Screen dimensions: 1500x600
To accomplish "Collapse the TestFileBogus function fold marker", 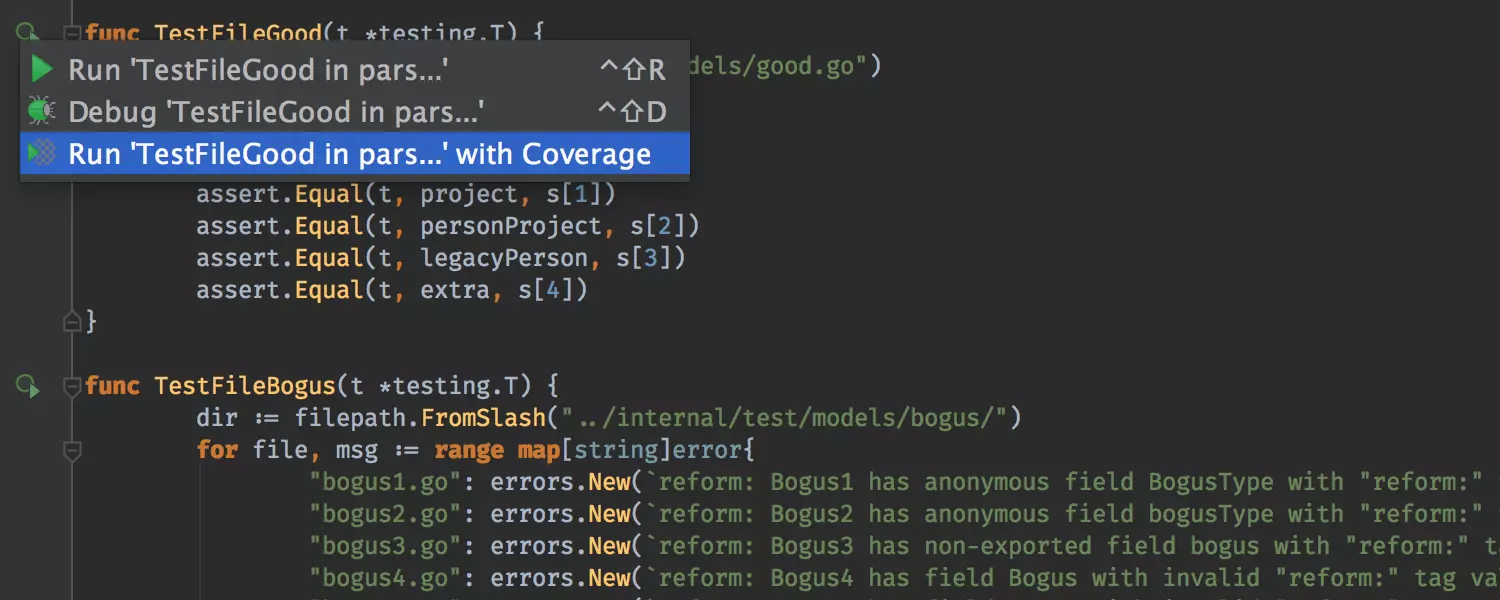I will click(x=71, y=386).
